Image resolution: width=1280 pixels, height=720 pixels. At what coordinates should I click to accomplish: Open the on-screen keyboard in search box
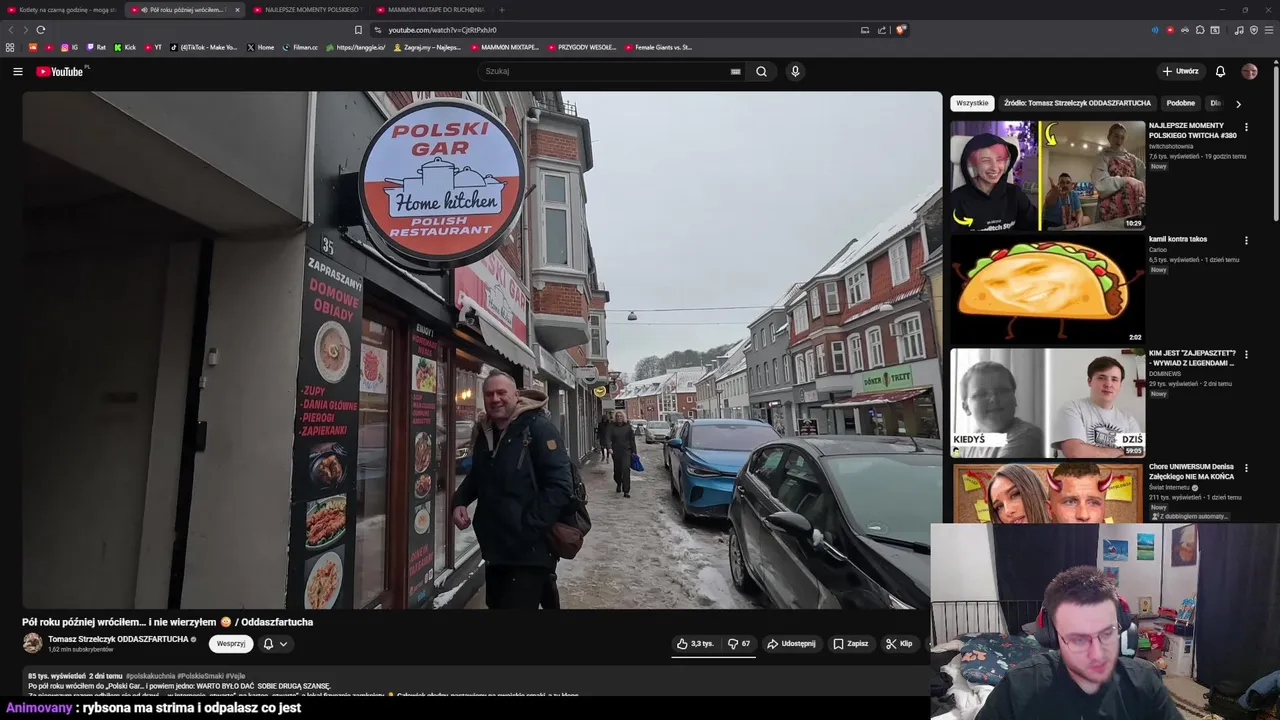(x=736, y=71)
